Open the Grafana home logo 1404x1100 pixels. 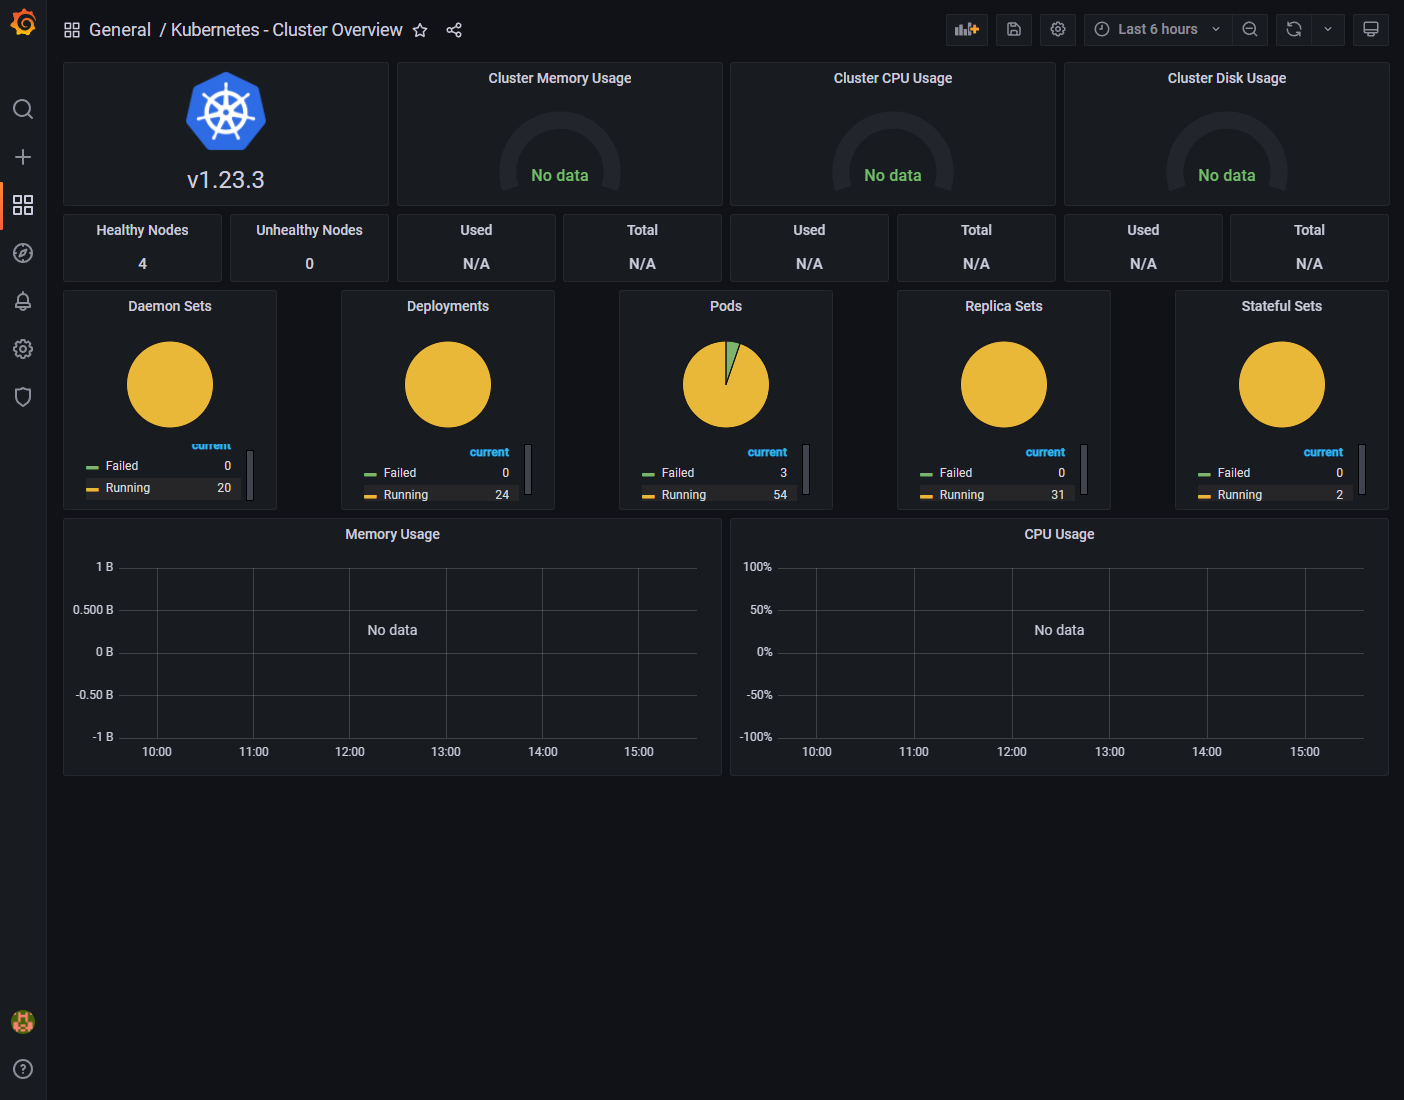23,23
